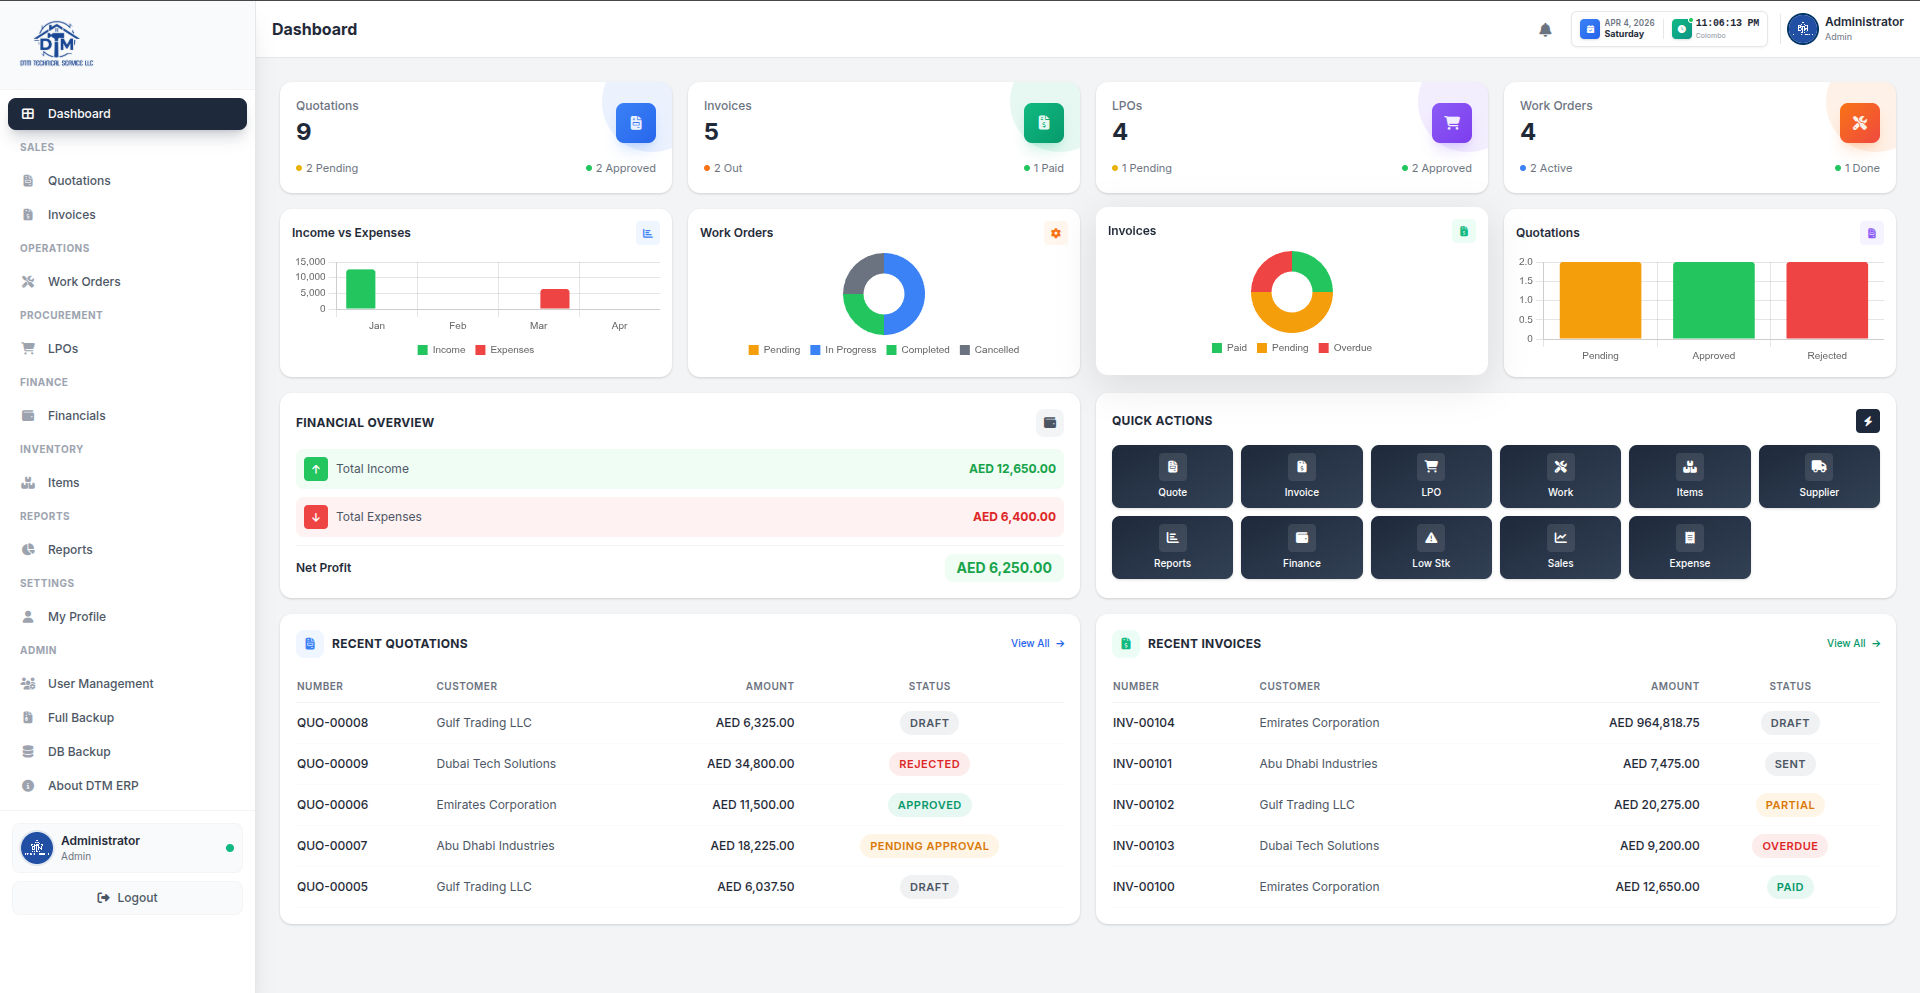The image size is (1920, 993).
Task: Toggle the Cancelled legend item
Action: pos(990,350)
